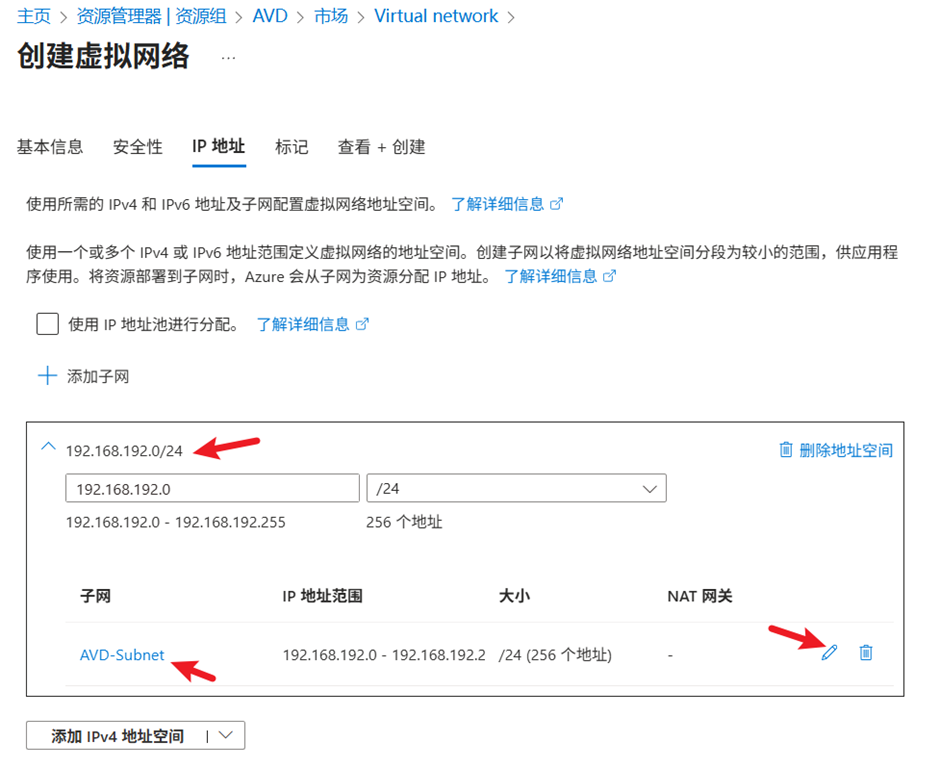Click Virtual network in the breadcrumb
The image size is (940, 768).
(x=436, y=16)
